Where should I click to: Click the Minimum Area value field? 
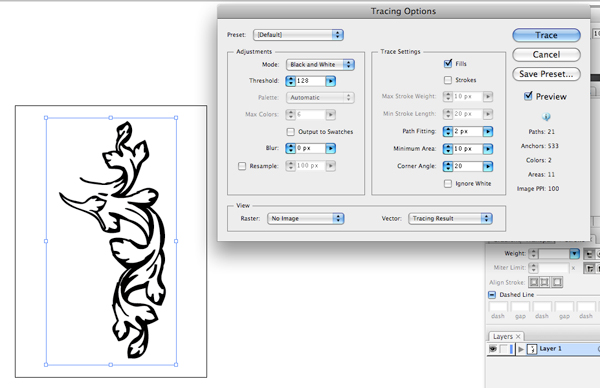click(468, 149)
